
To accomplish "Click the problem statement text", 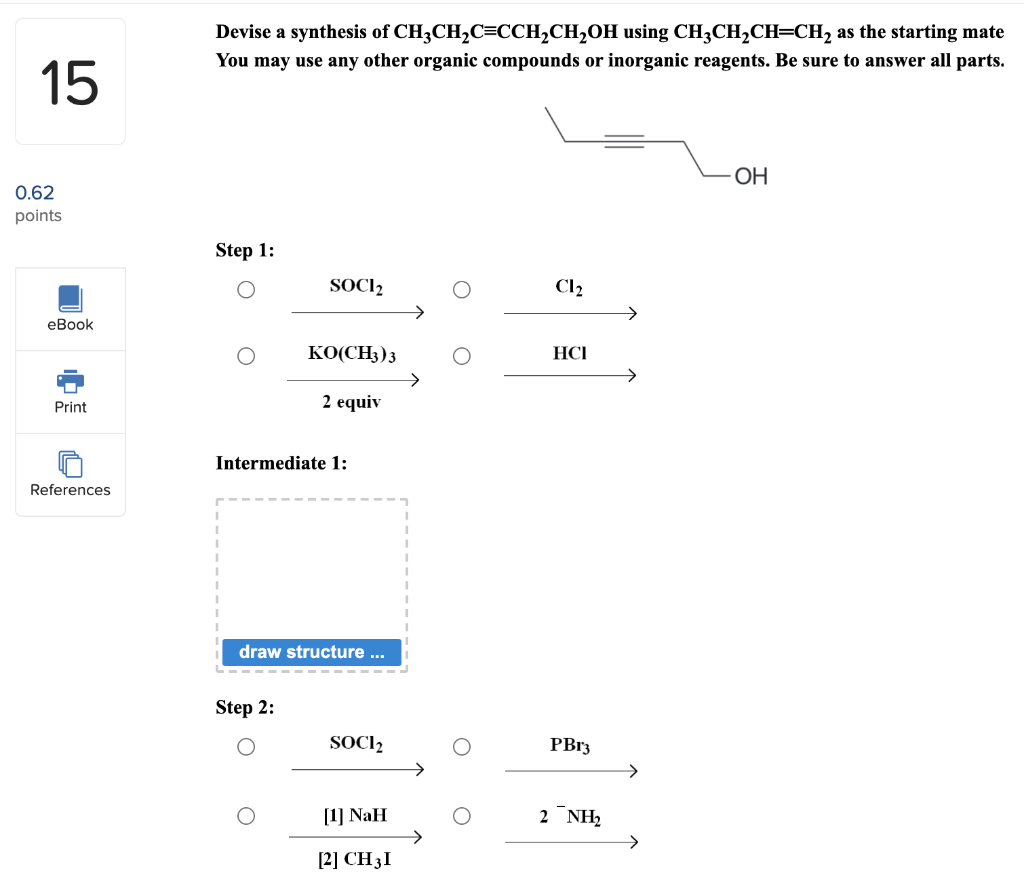I will (x=610, y=45).
